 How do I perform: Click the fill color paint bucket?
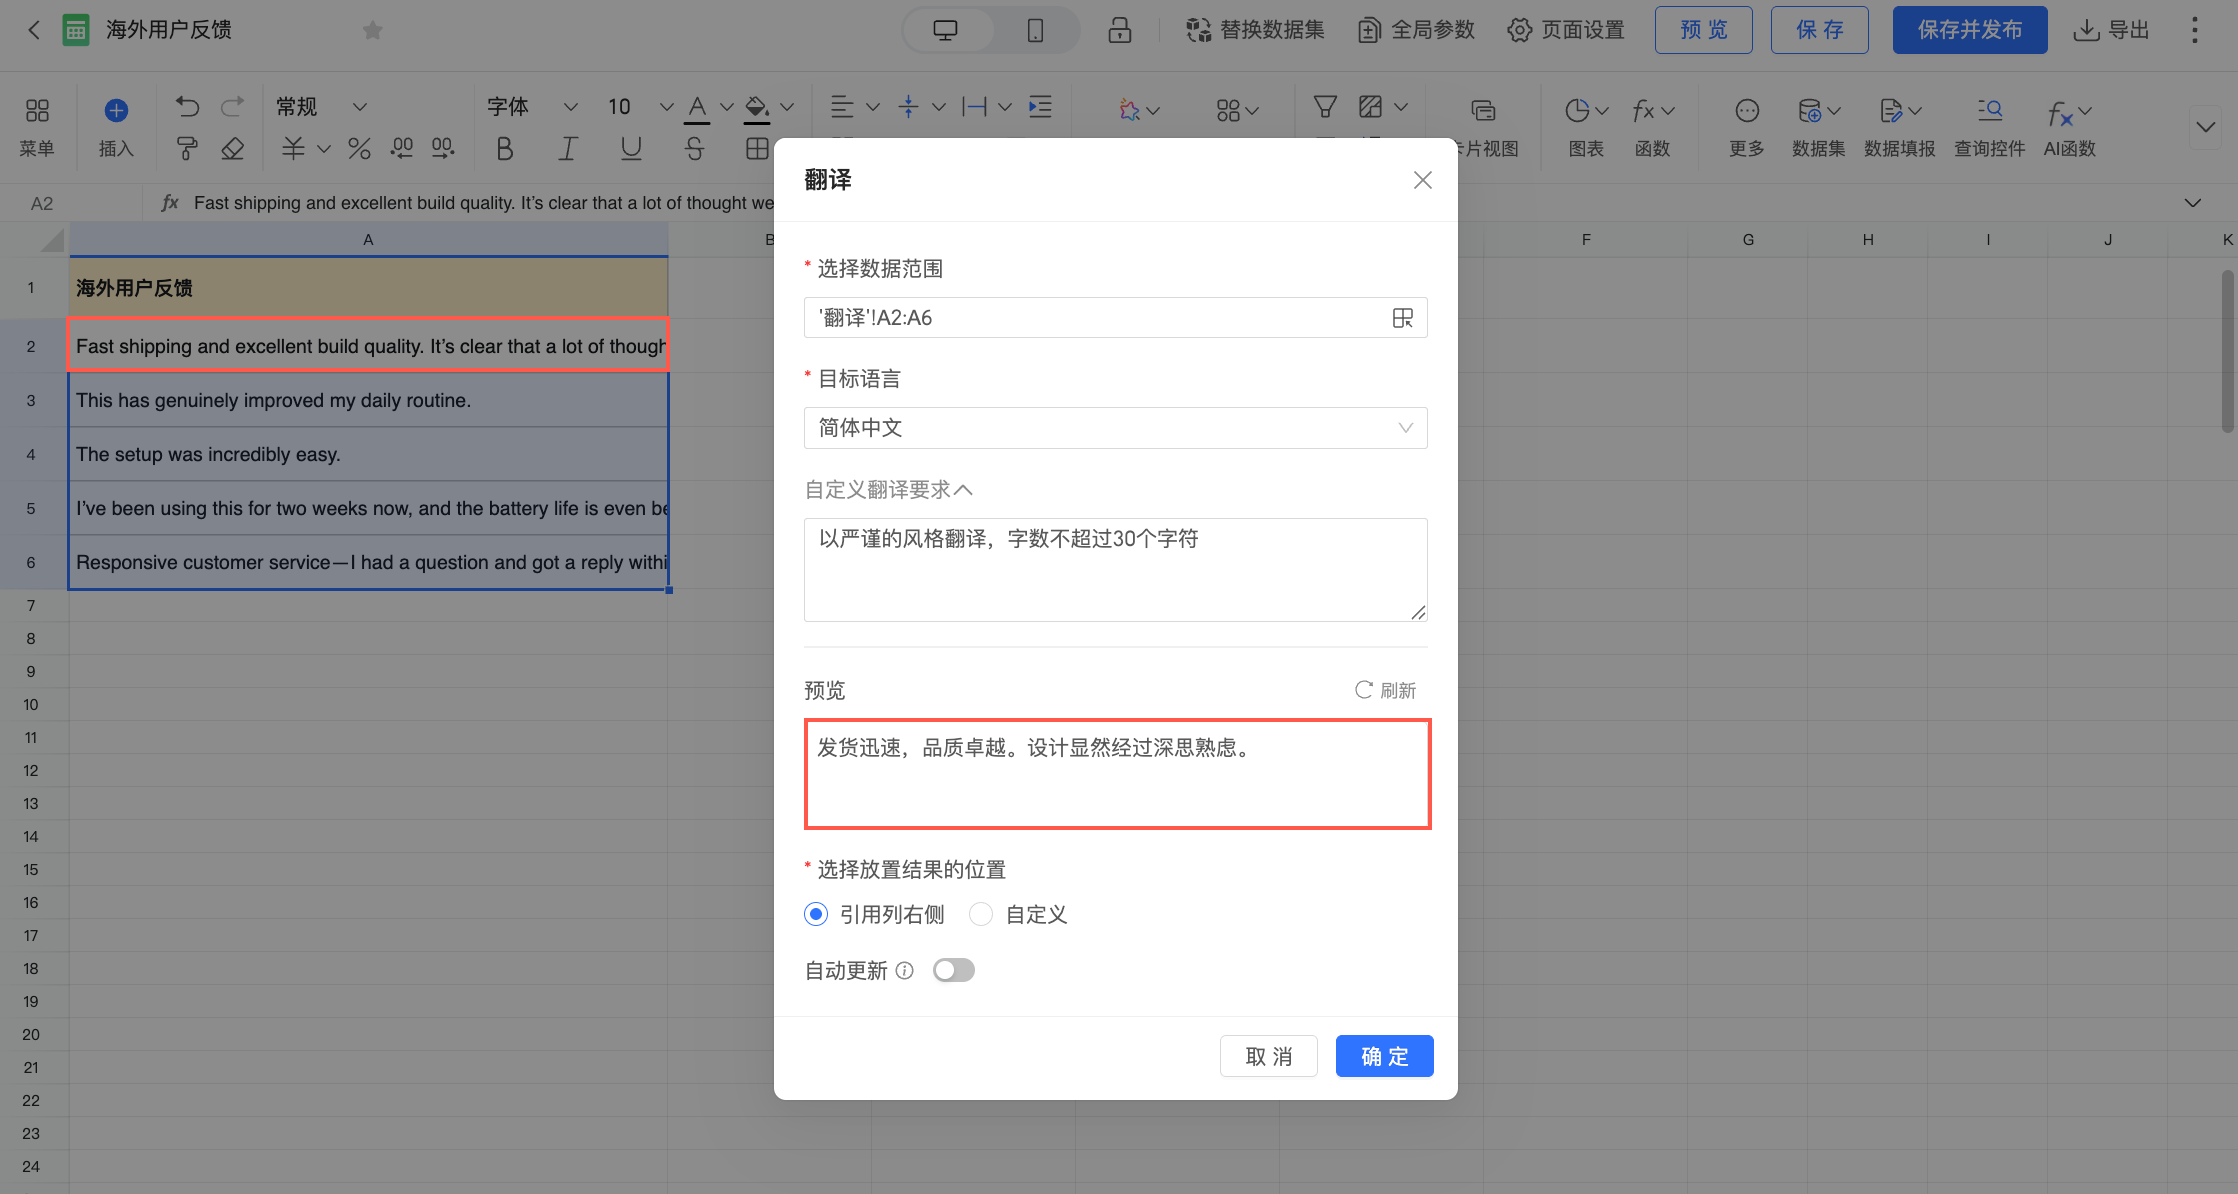point(757,107)
